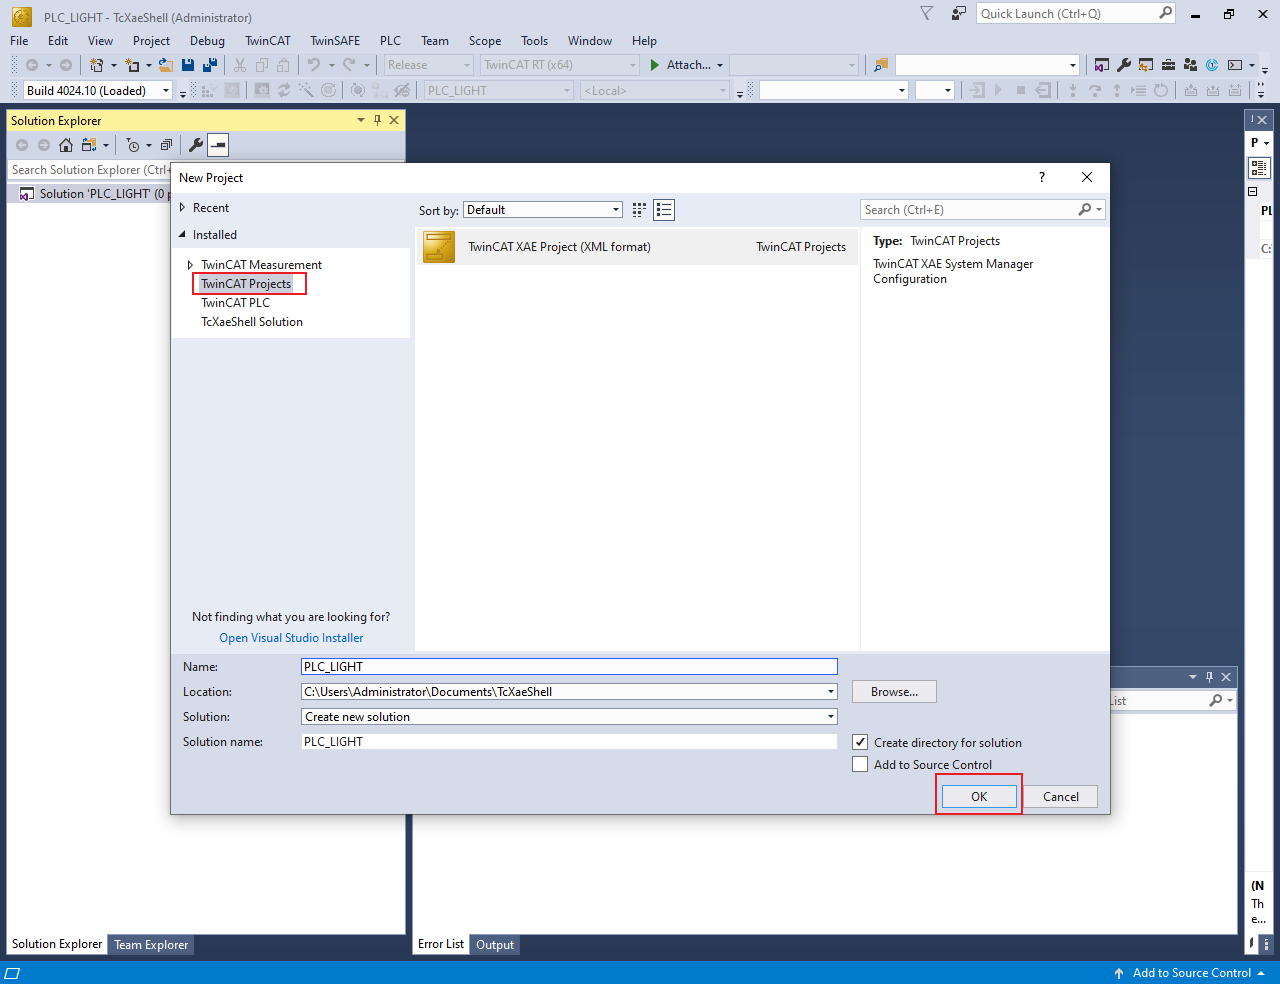The width and height of the screenshot is (1280, 984).
Task: Click the project Name input field
Action: pos(568,667)
